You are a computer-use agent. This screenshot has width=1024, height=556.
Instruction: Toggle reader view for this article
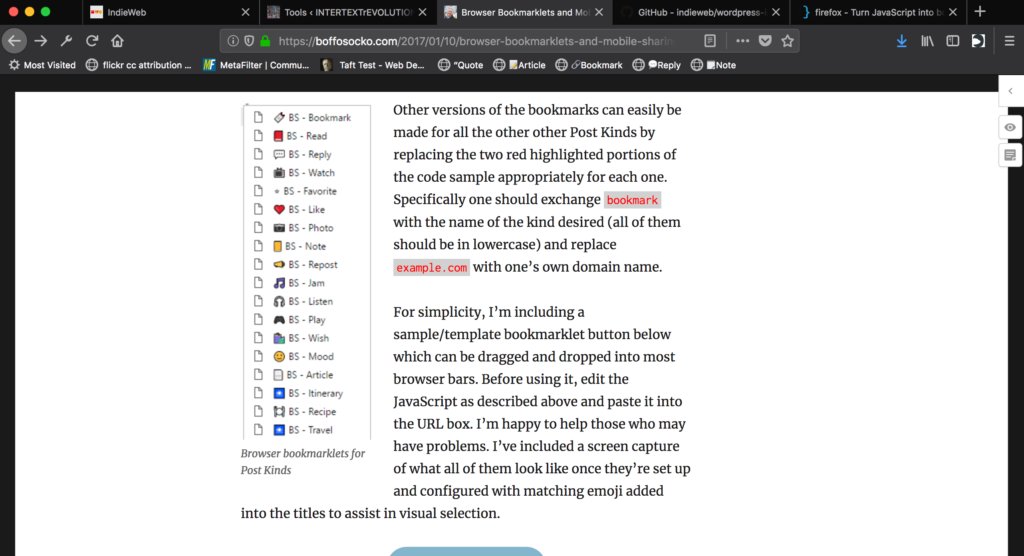click(710, 41)
